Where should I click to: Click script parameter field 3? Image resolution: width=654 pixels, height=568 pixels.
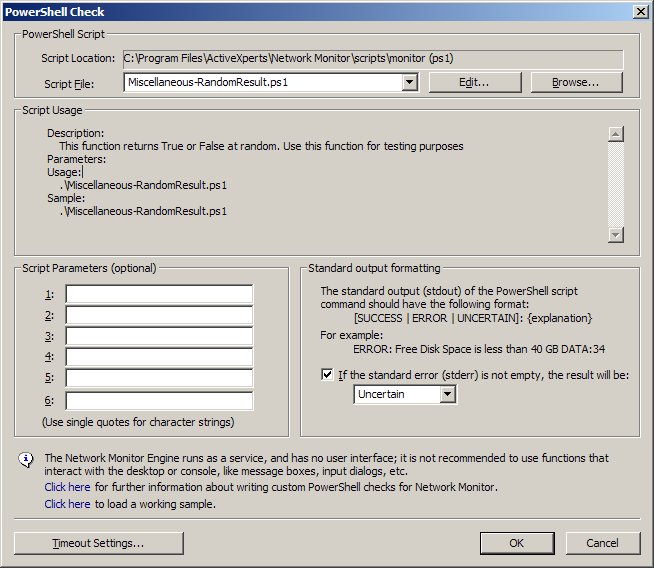[159, 336]
